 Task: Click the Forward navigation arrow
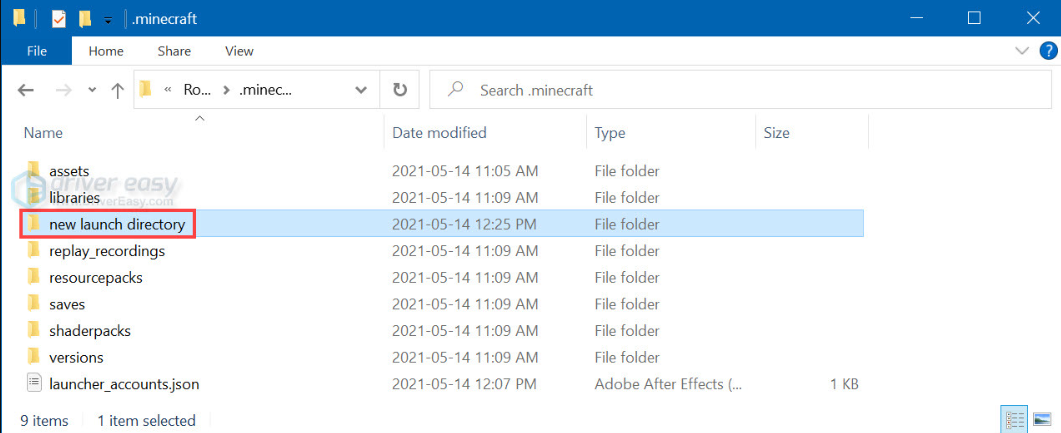pyautogui.click(x=64, y=90)
